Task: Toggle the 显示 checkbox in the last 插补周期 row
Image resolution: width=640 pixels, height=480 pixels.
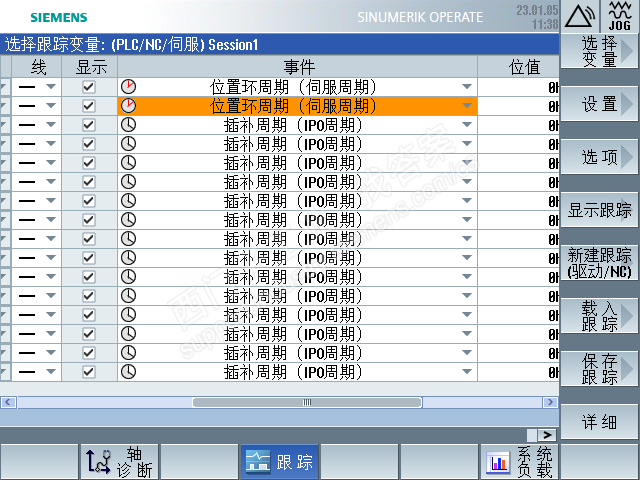Action: (89, 372)
